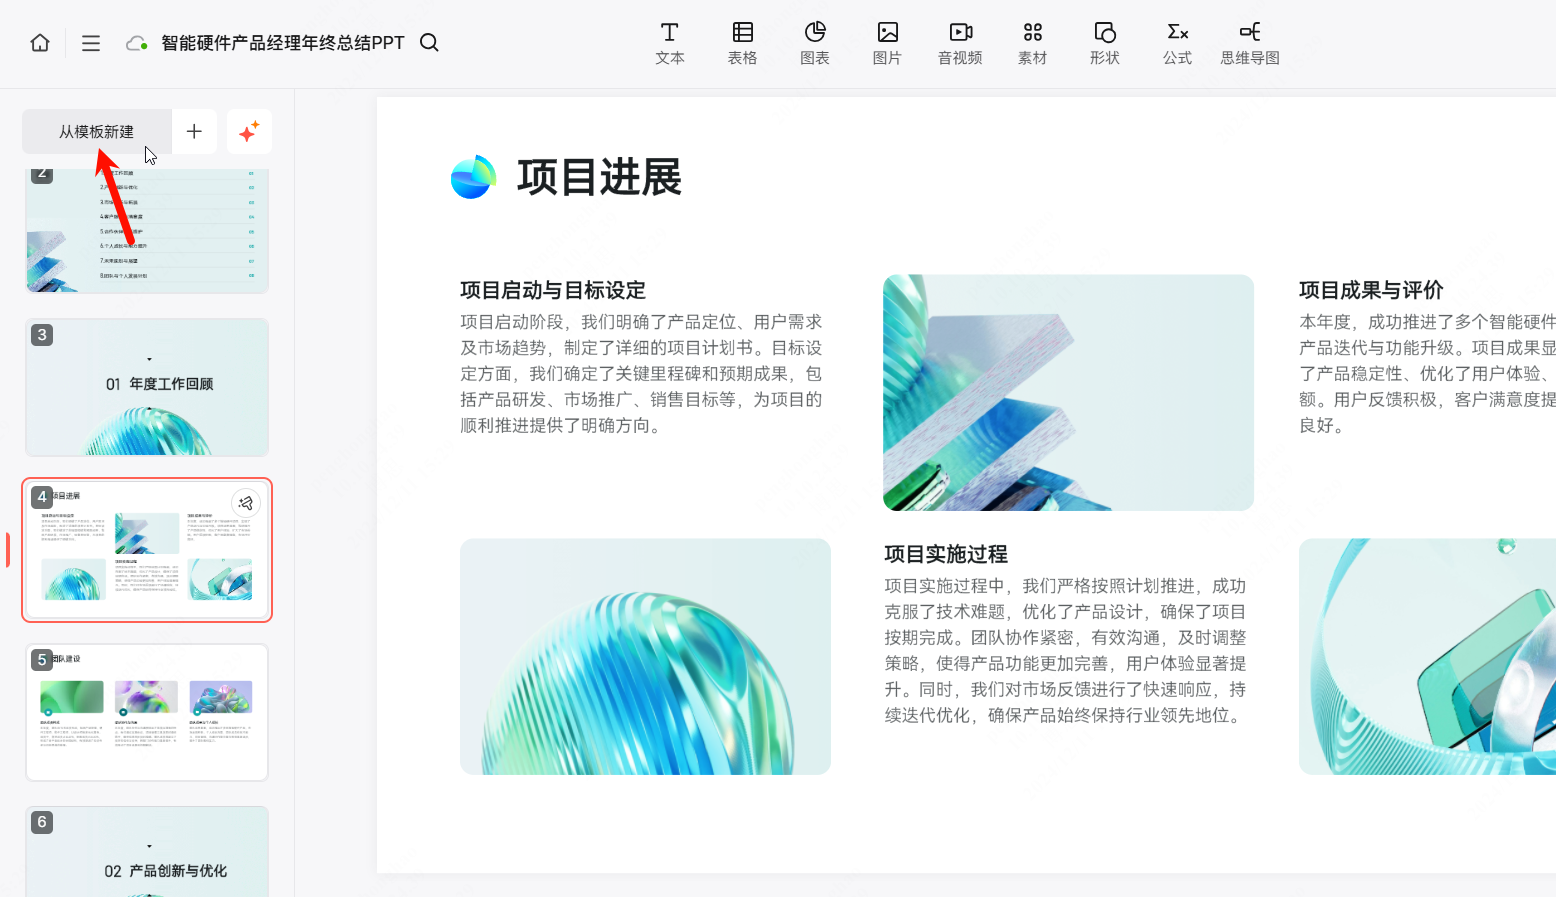Select slide 5 团队建设 thumbnail
This screenshot has height=897, width=1556.
147,712
